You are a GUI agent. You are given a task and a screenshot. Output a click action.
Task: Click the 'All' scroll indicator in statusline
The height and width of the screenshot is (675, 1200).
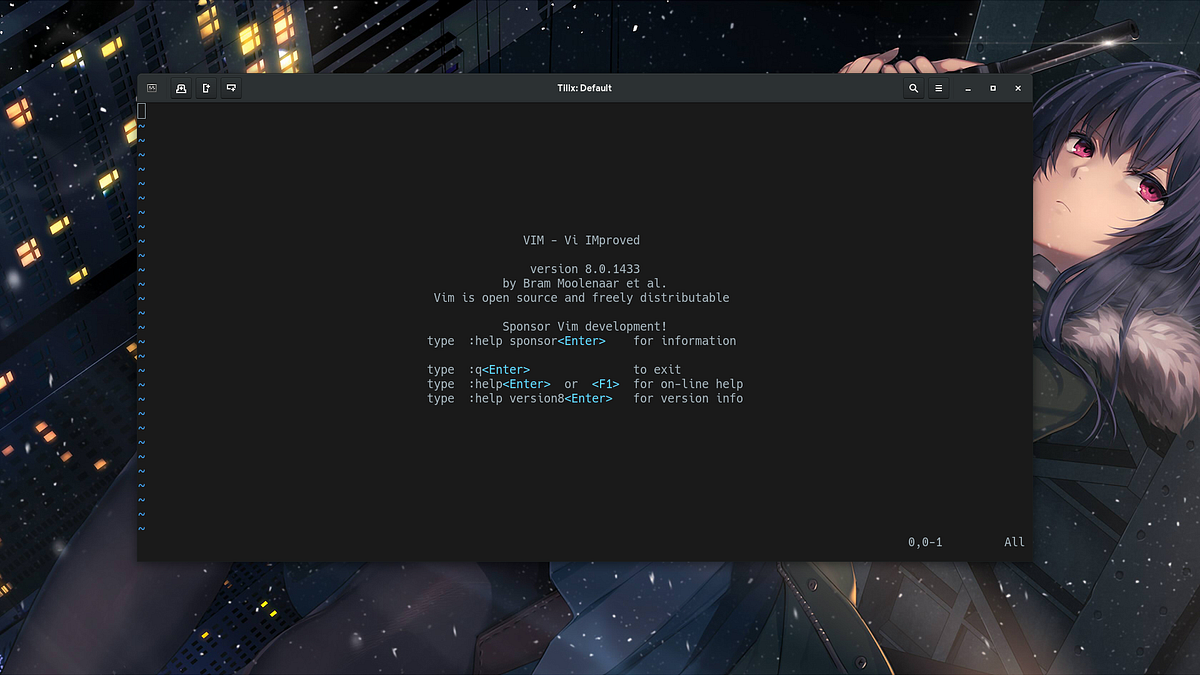(x=1013, y=542)
